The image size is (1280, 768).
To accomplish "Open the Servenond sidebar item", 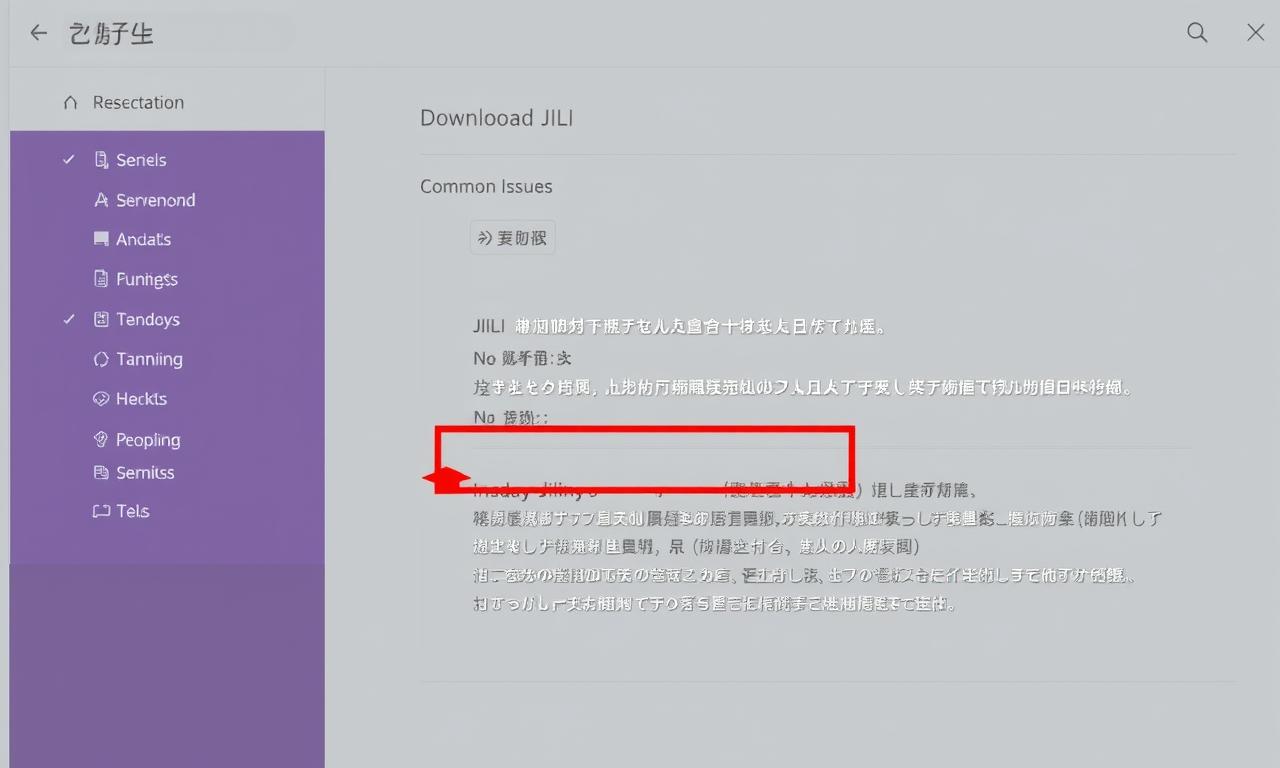I will coord(156,200).
